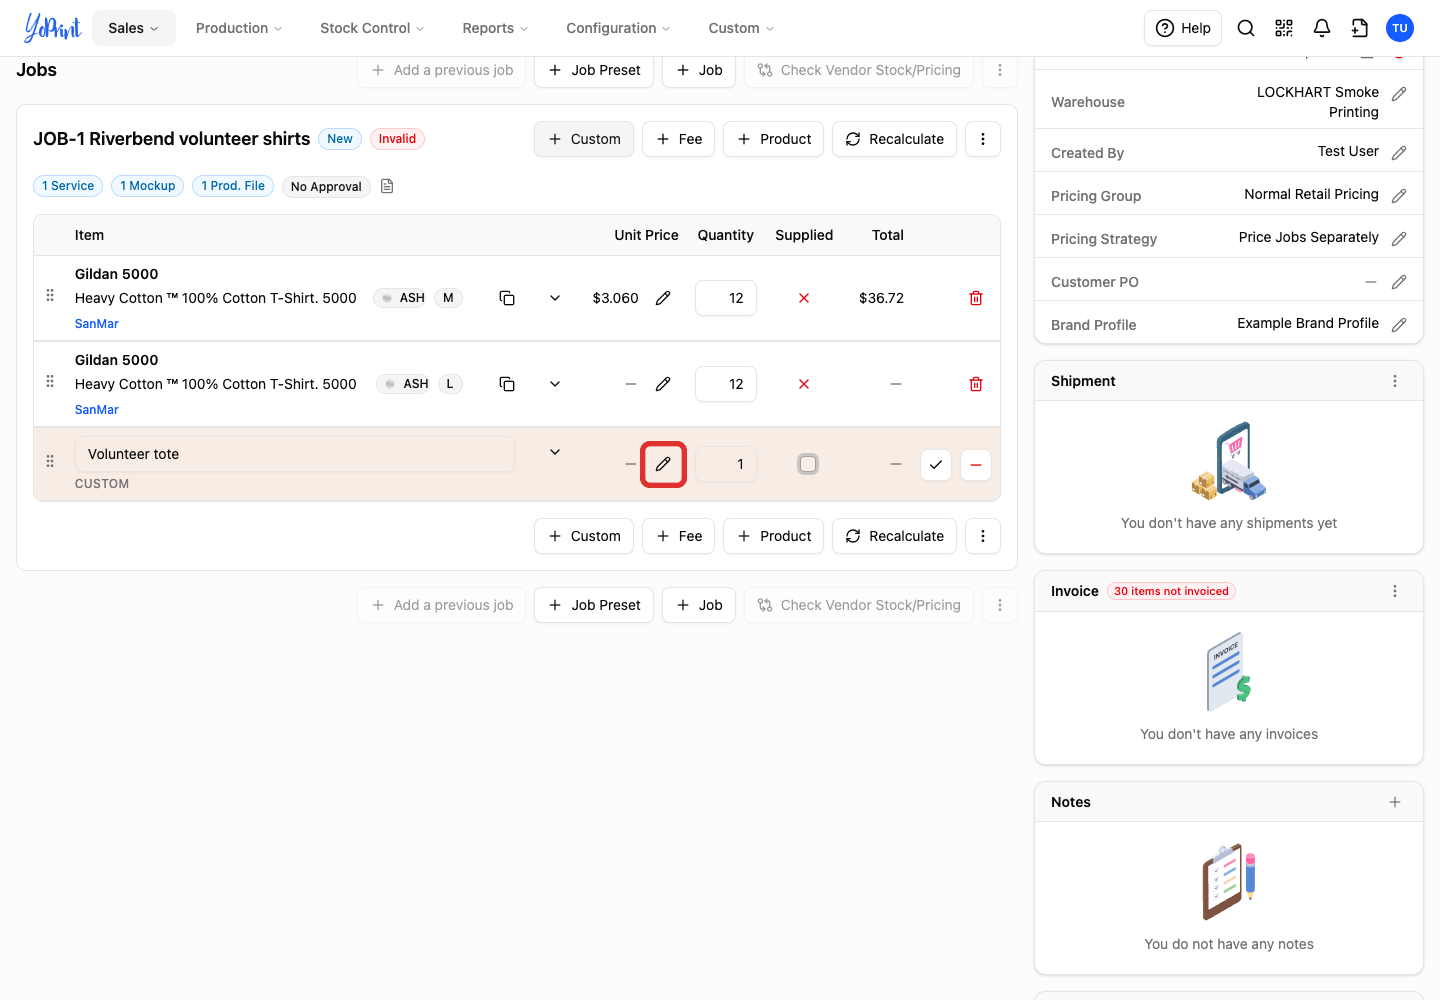The height and width of the screenshot is (1000, 1440).
Task: Toggle Supplied for Gildan 5000 ASH M
Action: point(804,298)
